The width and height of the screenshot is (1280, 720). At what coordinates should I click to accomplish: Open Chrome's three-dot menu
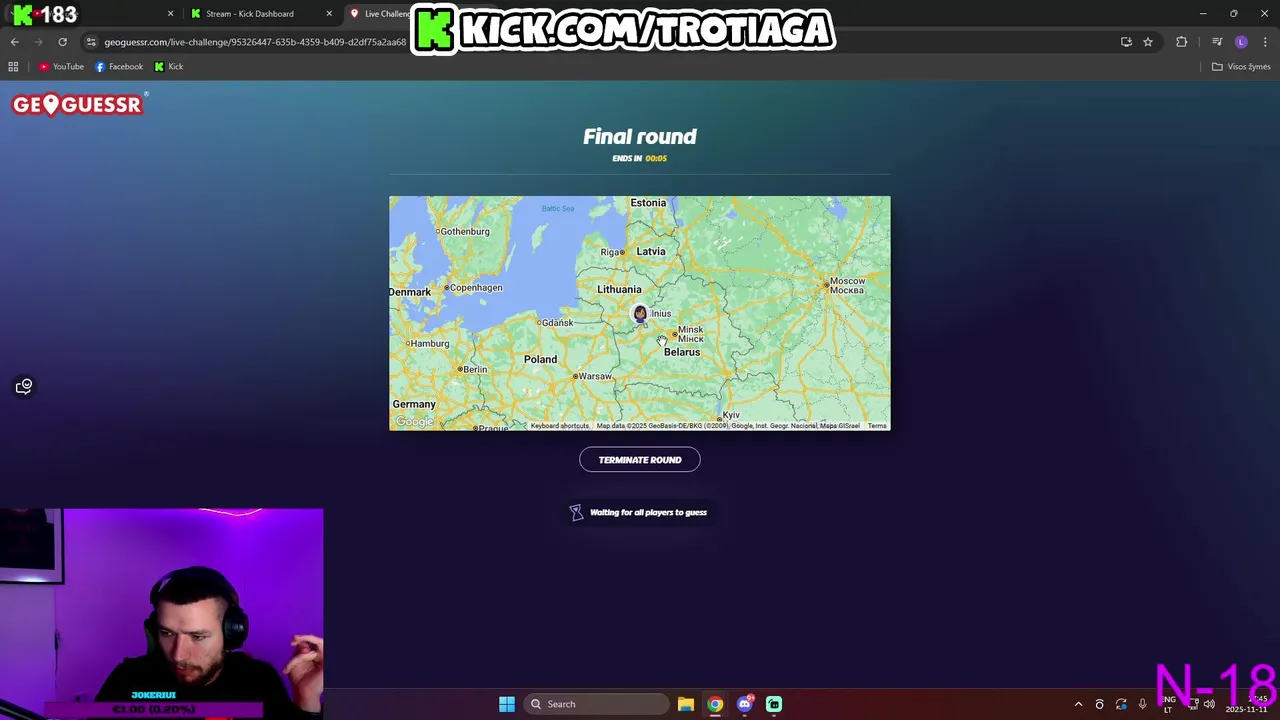1265,42
